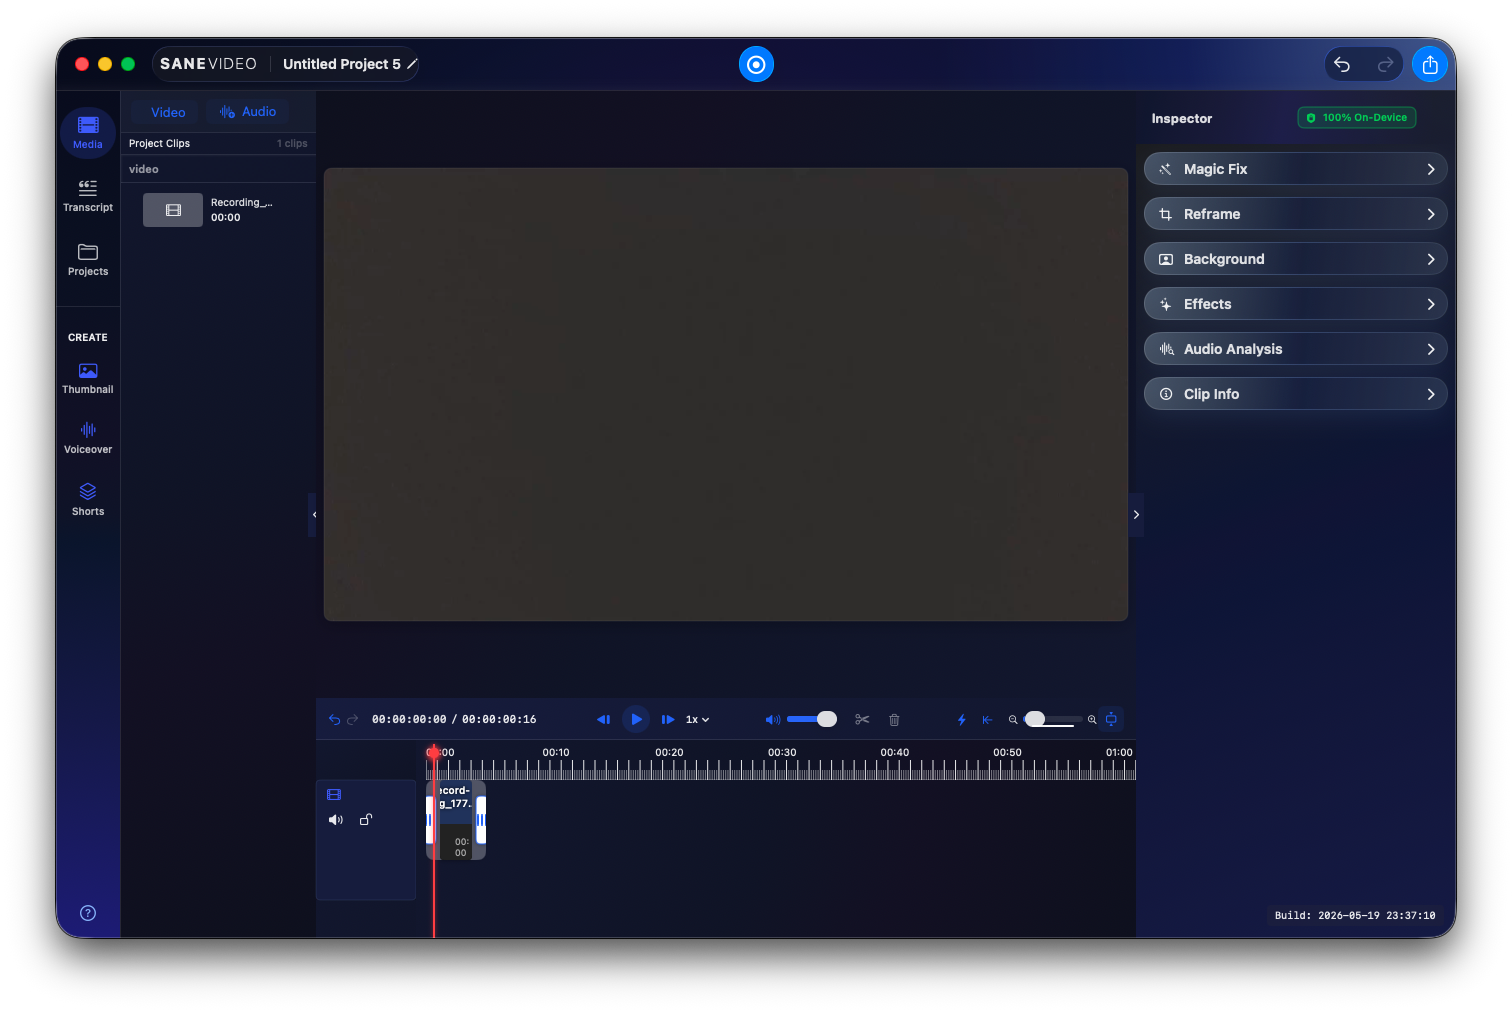Image resolution: width=1512 pixels, height=1012 pixels.
Task: Expand the Clip Info section
Action: pyautogui.click(x=1295, y=394)
